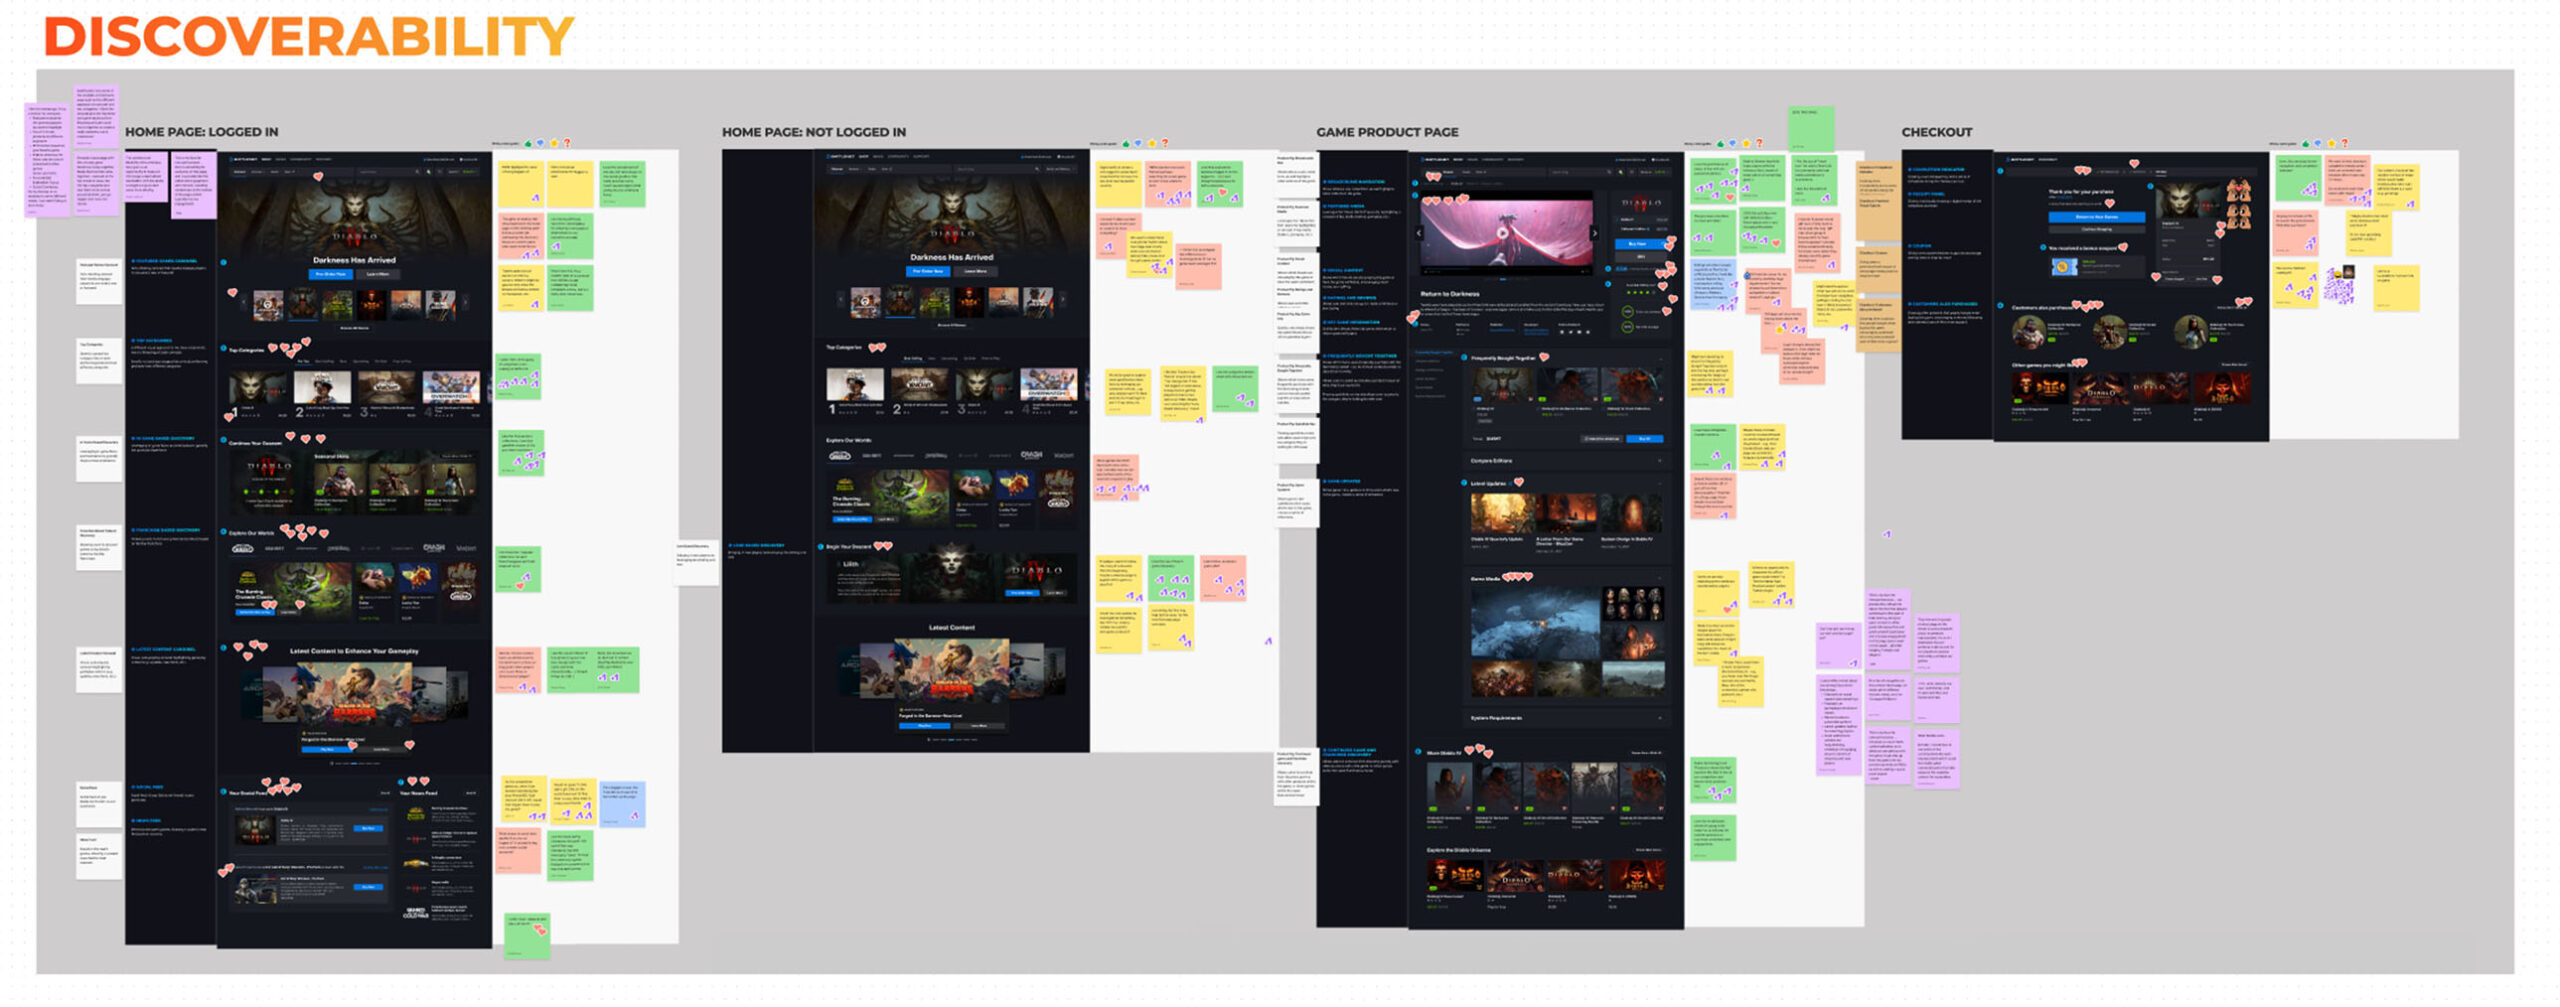Click blue gem legend icon above Not Logged In notes
Screen dimensions: 2560x1007
(1140, 143)
